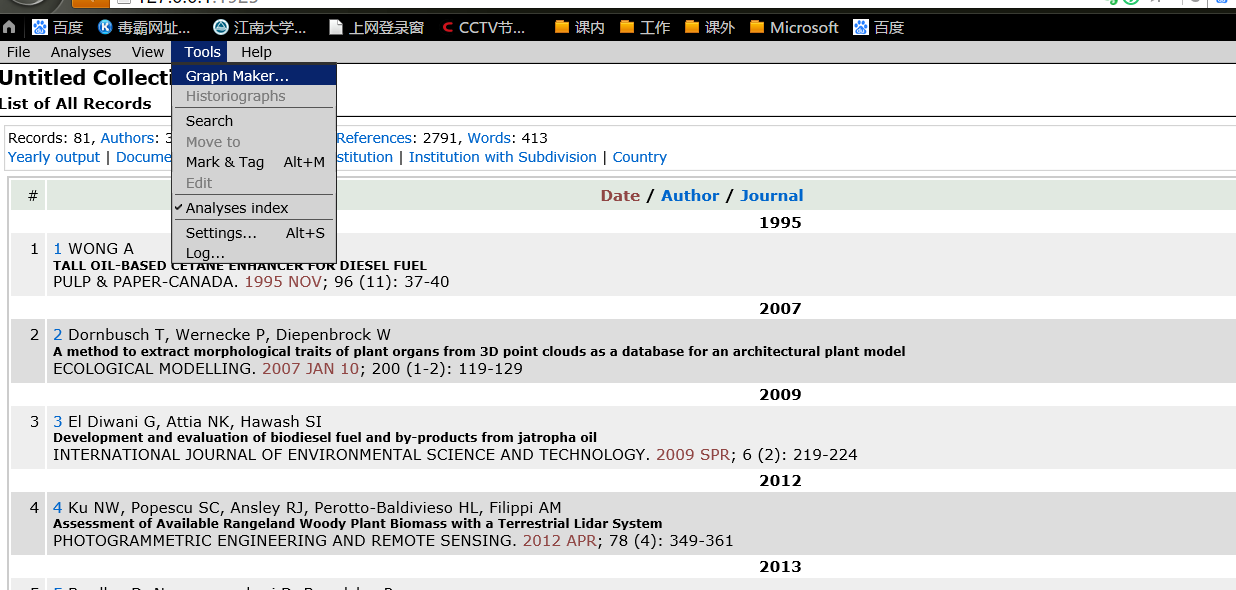Open the Microsoft bookmarks folder
This screenshot has height=590, width=1236.
793,27
